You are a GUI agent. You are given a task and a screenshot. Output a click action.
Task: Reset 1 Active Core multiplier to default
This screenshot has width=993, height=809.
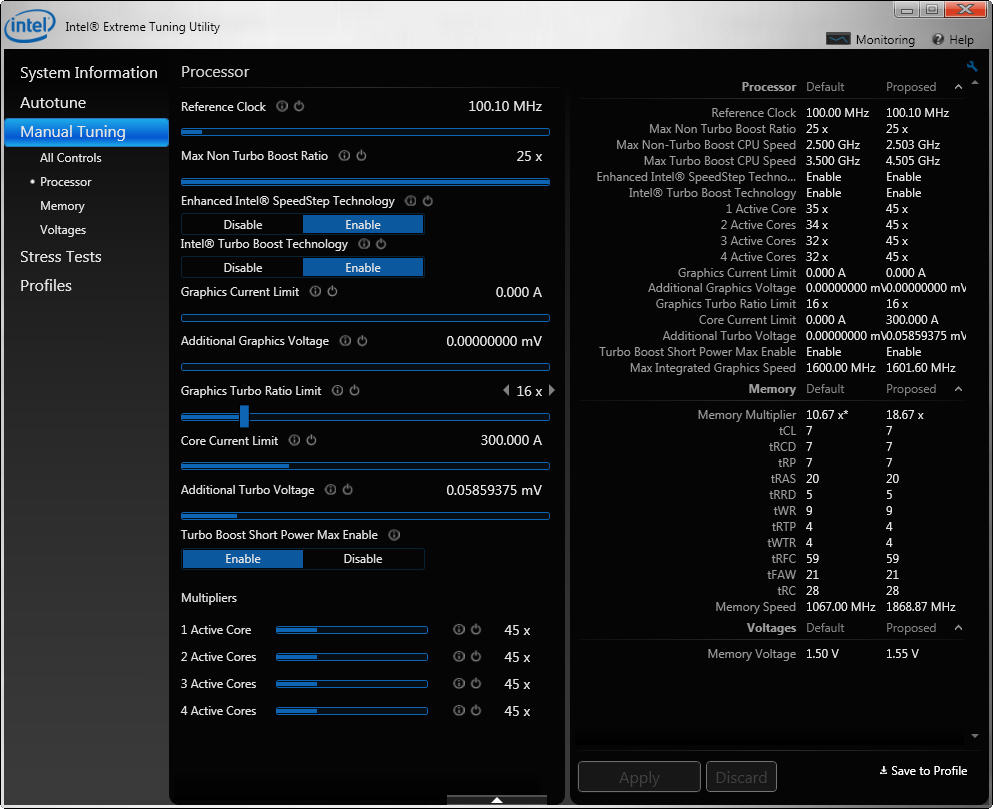(476, 630)
